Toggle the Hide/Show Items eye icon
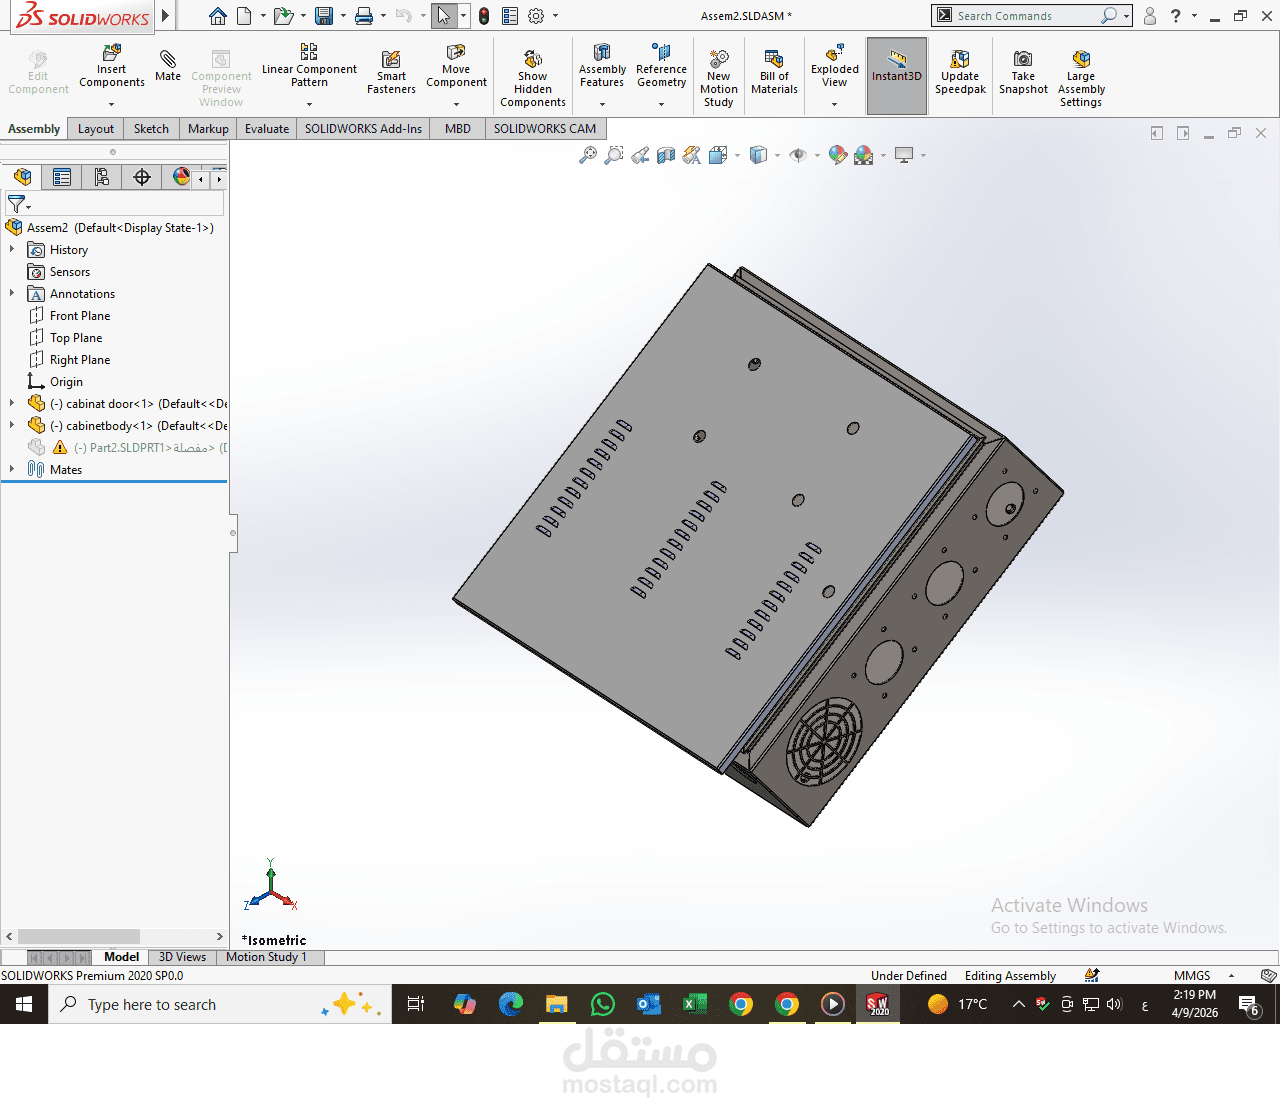The width and height of the screenshot is (1280, 1120). pos(798,155)
